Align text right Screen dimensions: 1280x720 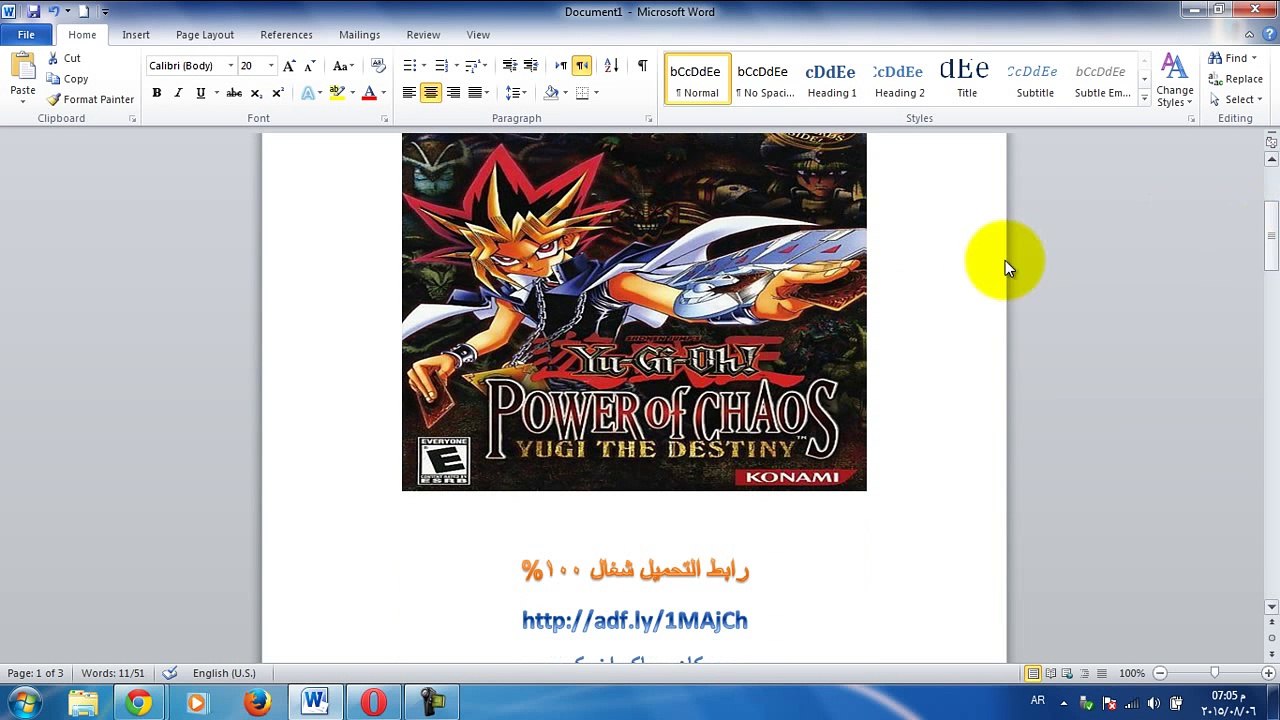pos(453,93)
